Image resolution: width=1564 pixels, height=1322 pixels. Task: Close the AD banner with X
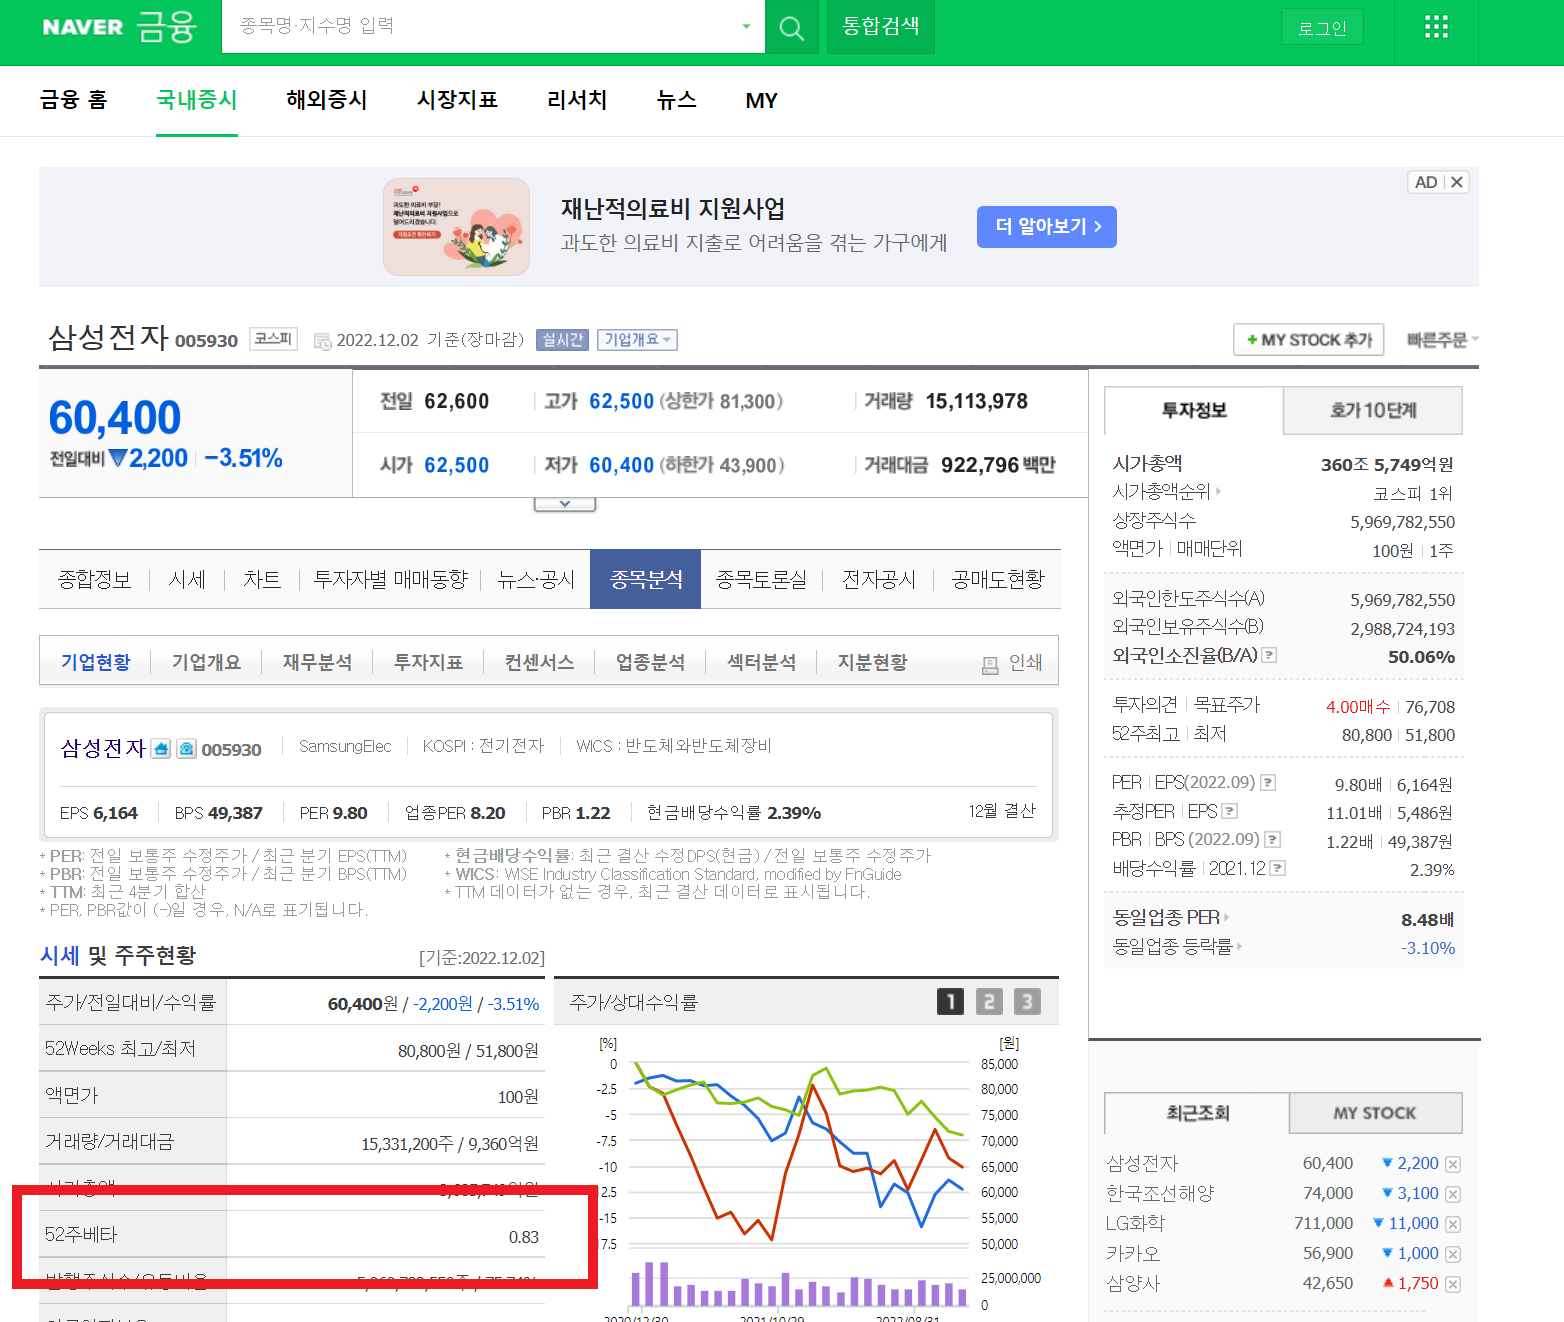pyautogui.click(x=1457, y=182)
